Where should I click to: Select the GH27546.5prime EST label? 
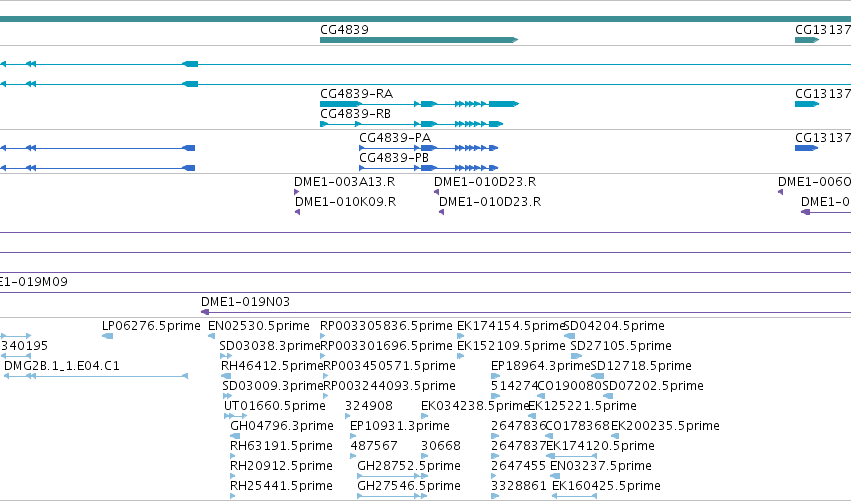tap(409, 487)
